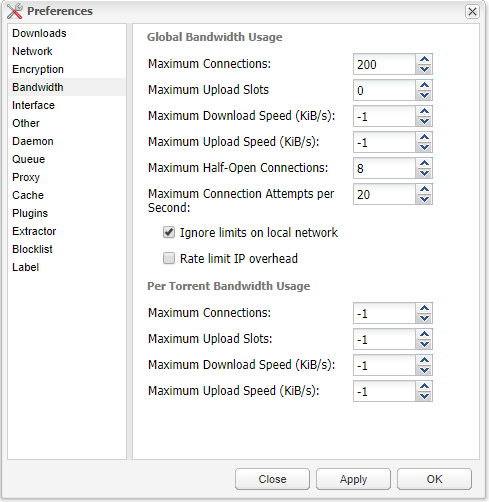This screenshot has width=489, height=502.
Task: Click Maximum Half-Open Connections field showing 8
Action: click(385, 168)
